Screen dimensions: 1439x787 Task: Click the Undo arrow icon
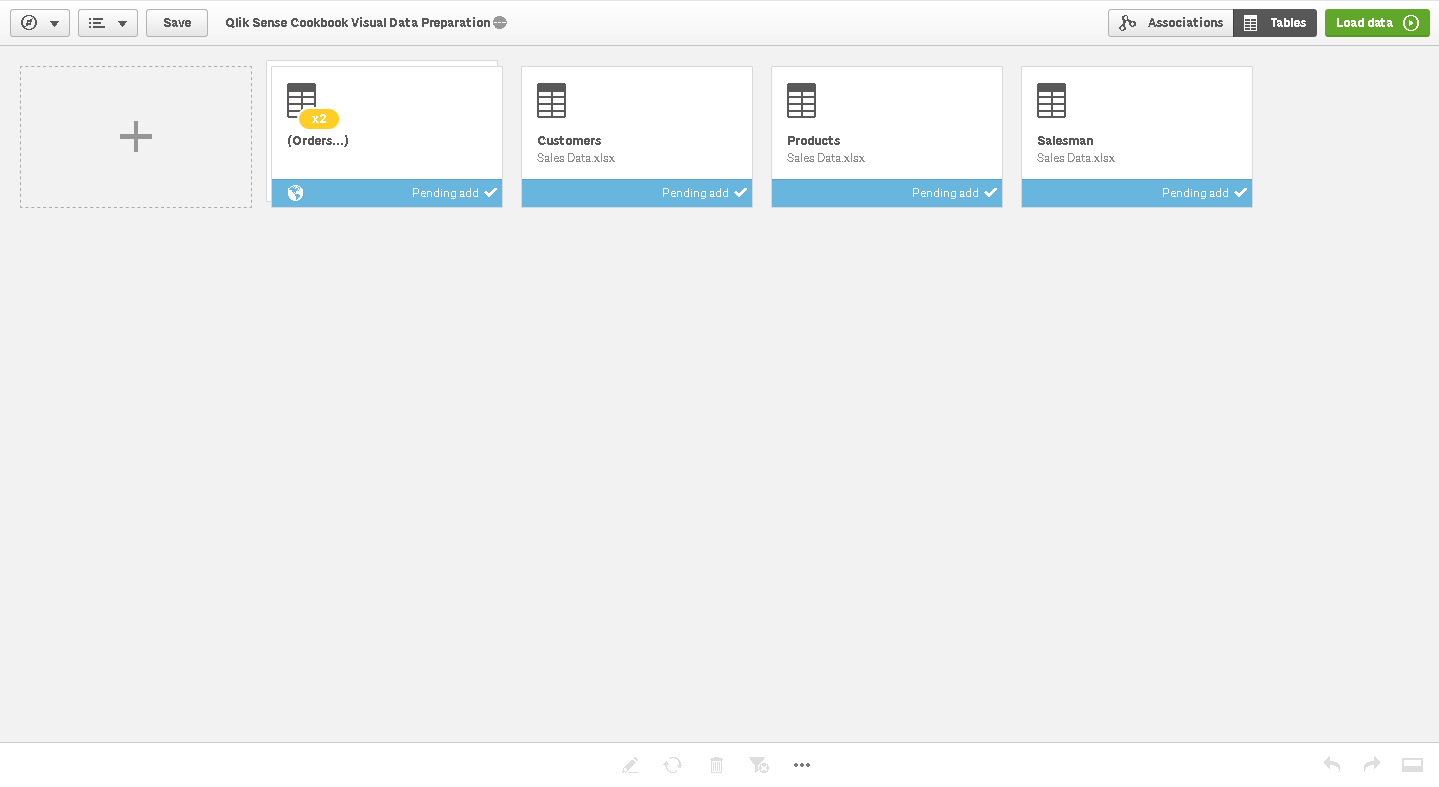click(x=1332, y=765)
